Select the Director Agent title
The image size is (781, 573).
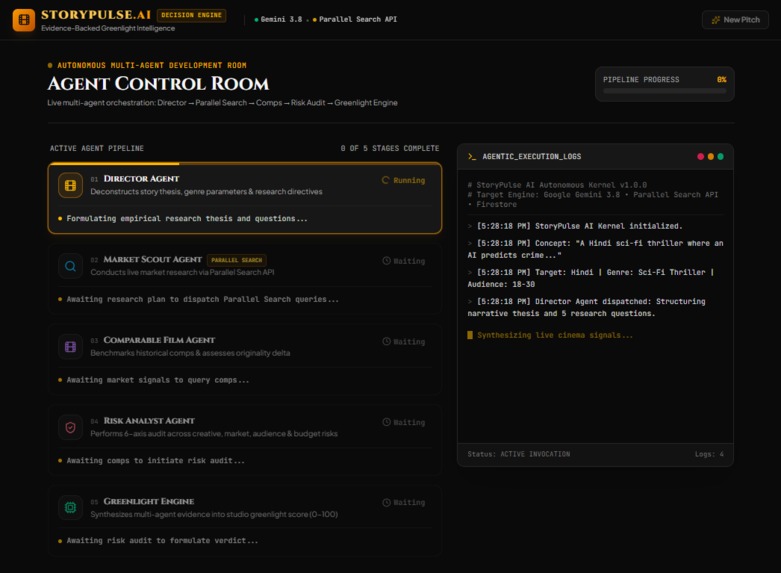141,178
